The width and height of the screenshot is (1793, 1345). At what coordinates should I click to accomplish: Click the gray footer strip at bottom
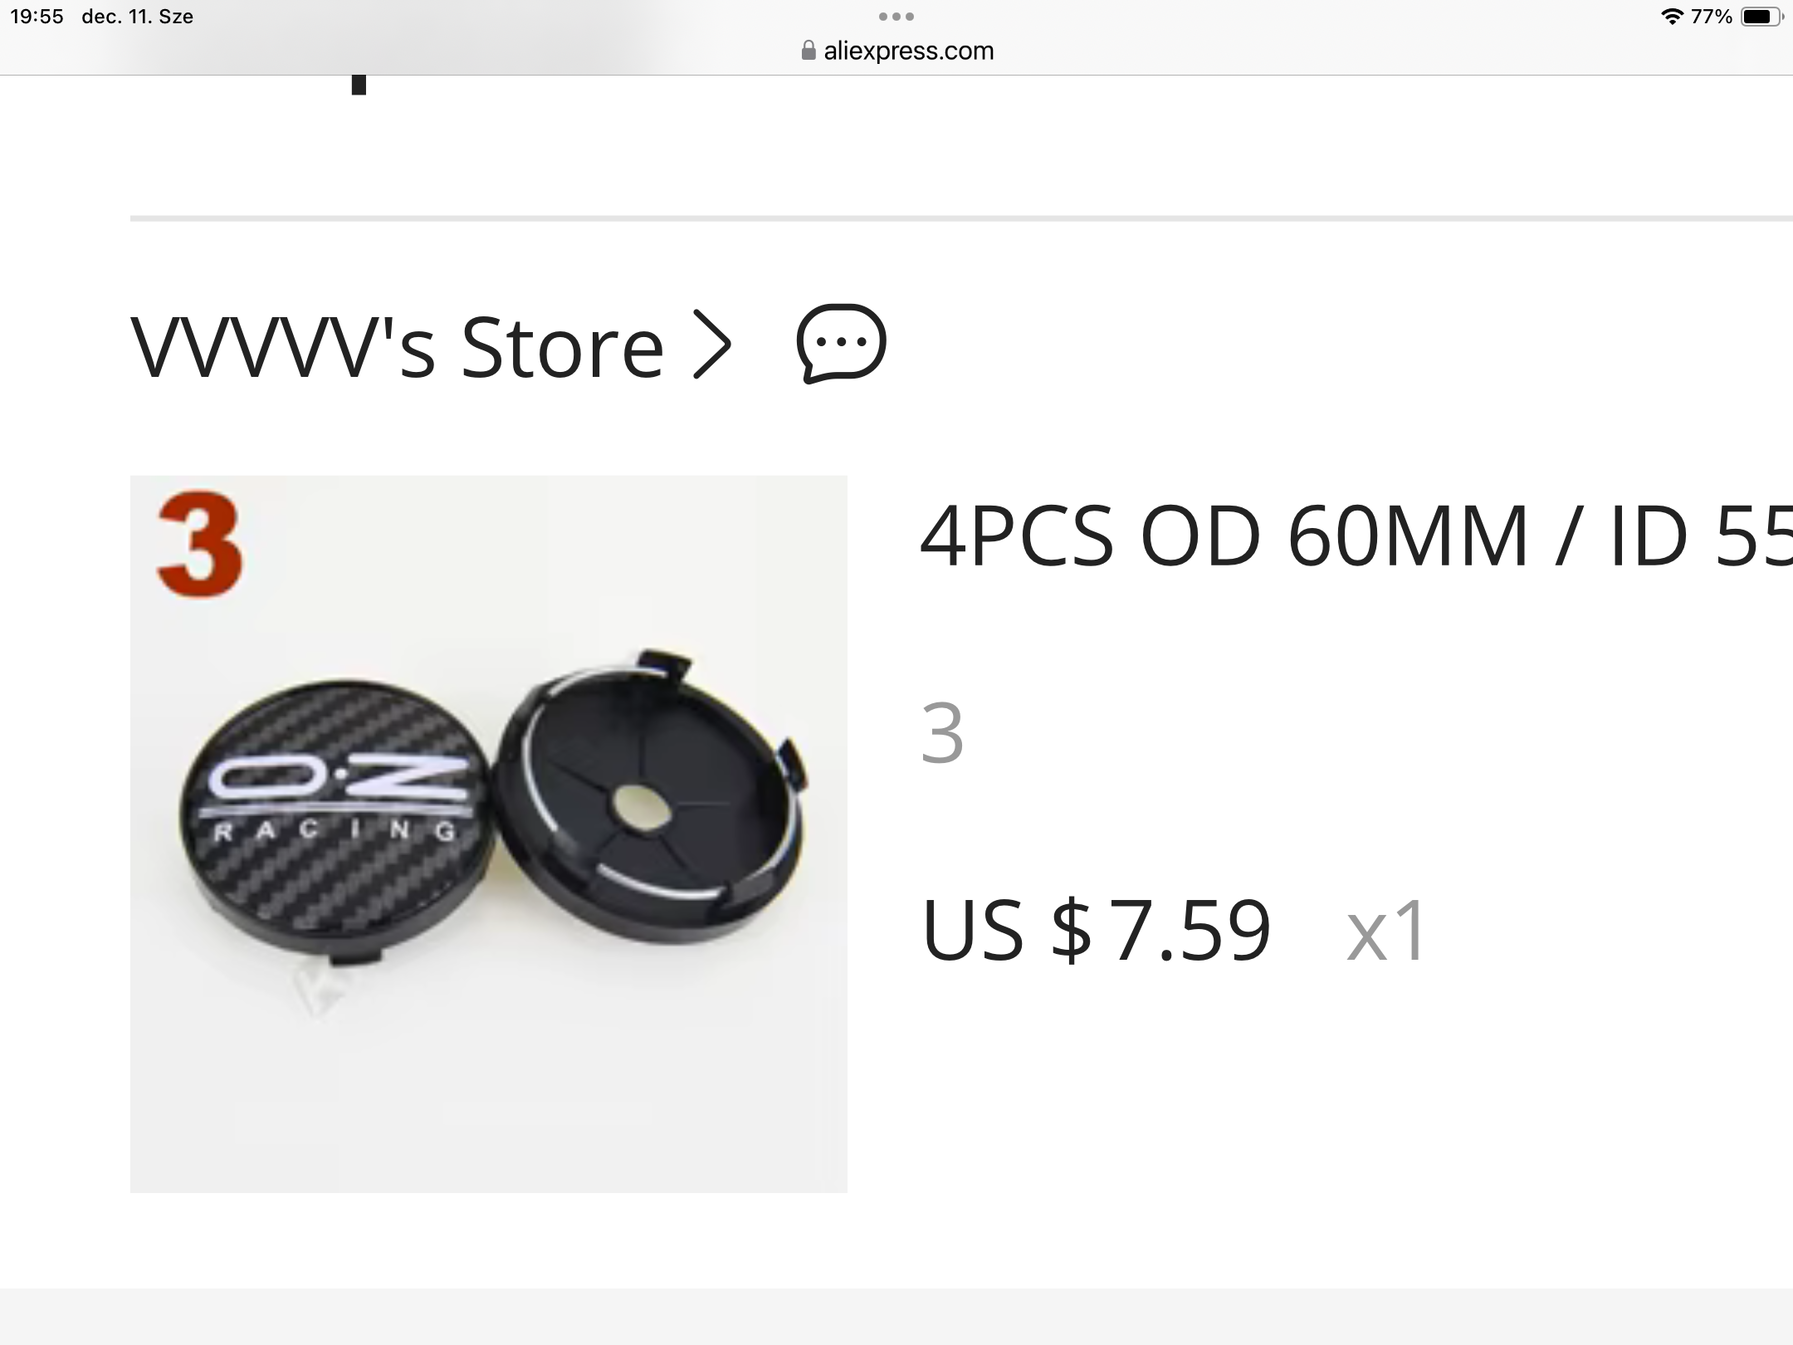pyautogui.click(x=896, y=1316)
